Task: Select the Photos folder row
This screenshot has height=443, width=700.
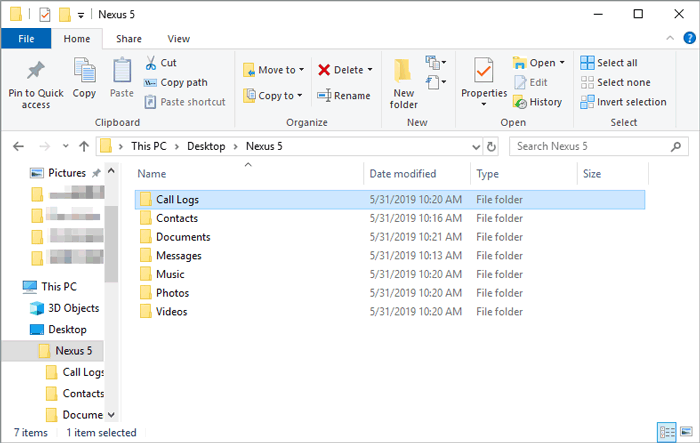Action: point(390,293)
